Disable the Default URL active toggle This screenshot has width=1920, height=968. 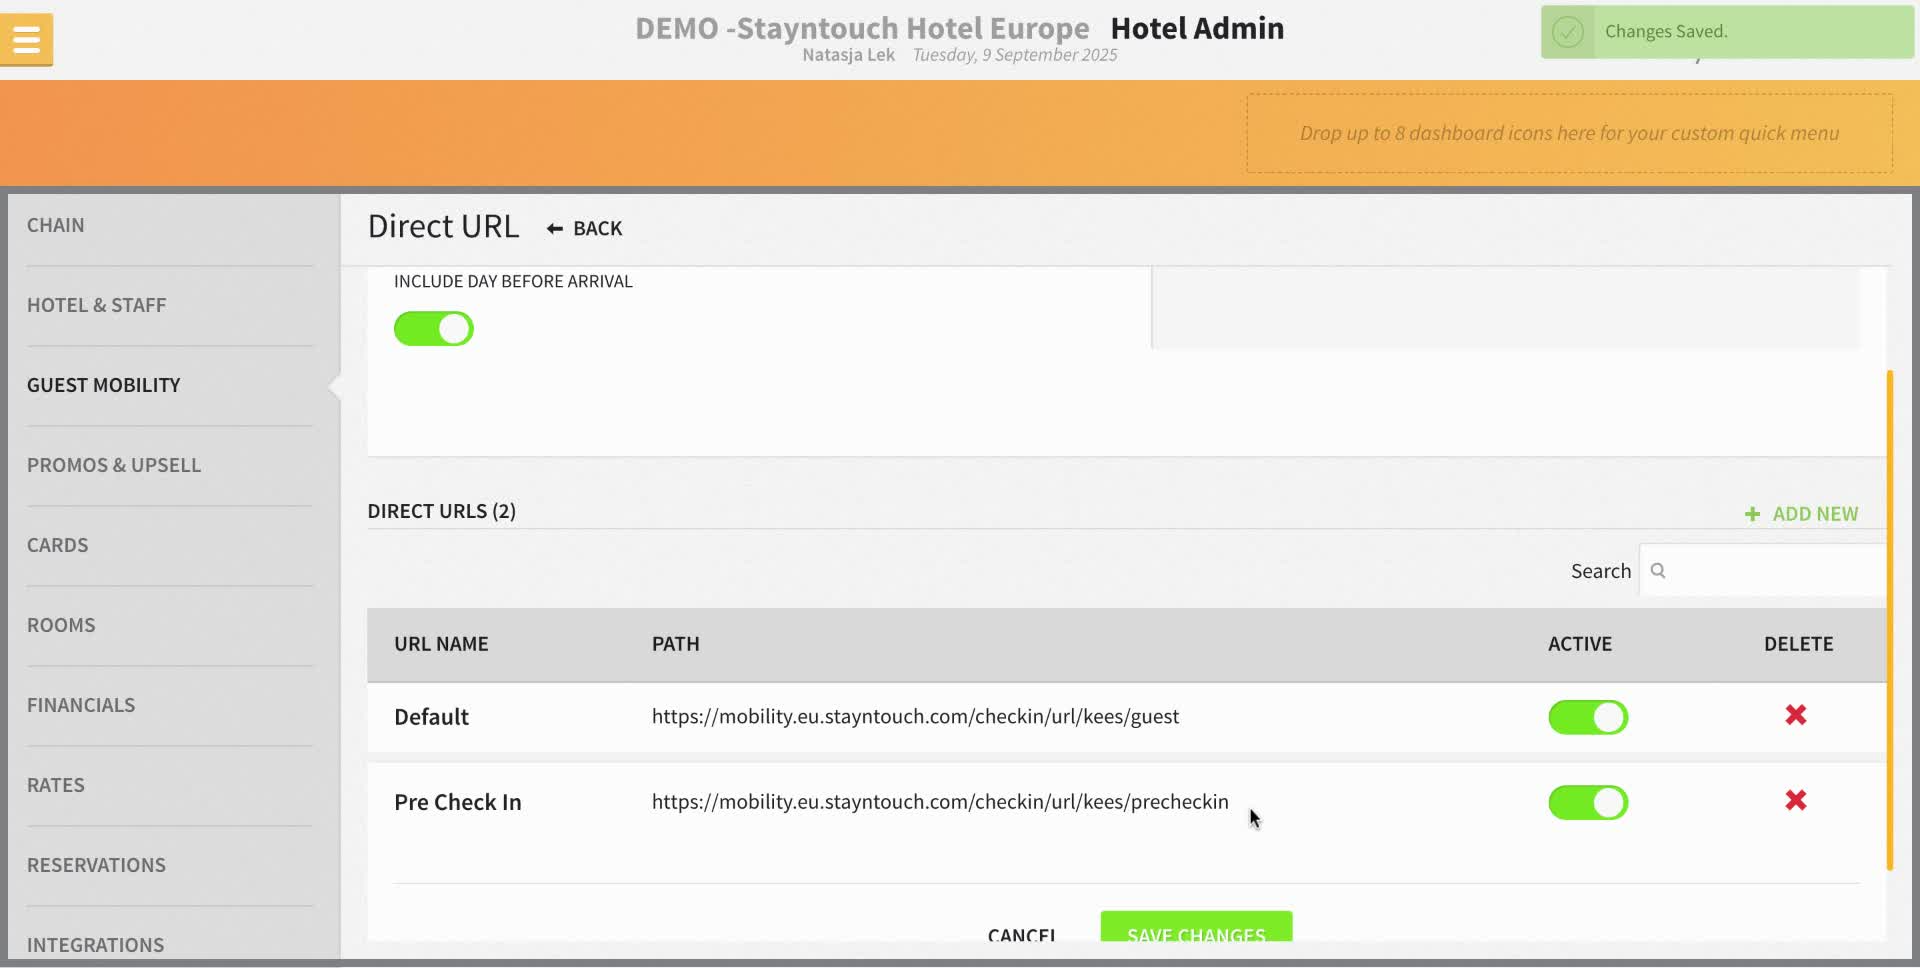pos(1588,717)
